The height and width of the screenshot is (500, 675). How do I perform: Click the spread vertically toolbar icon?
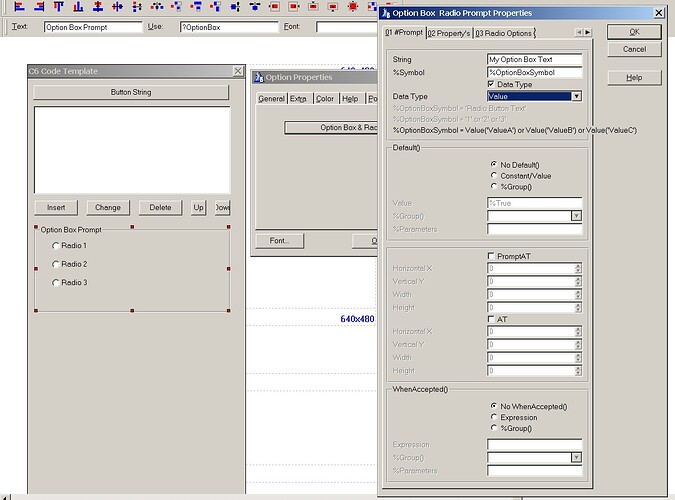point(137,6)
